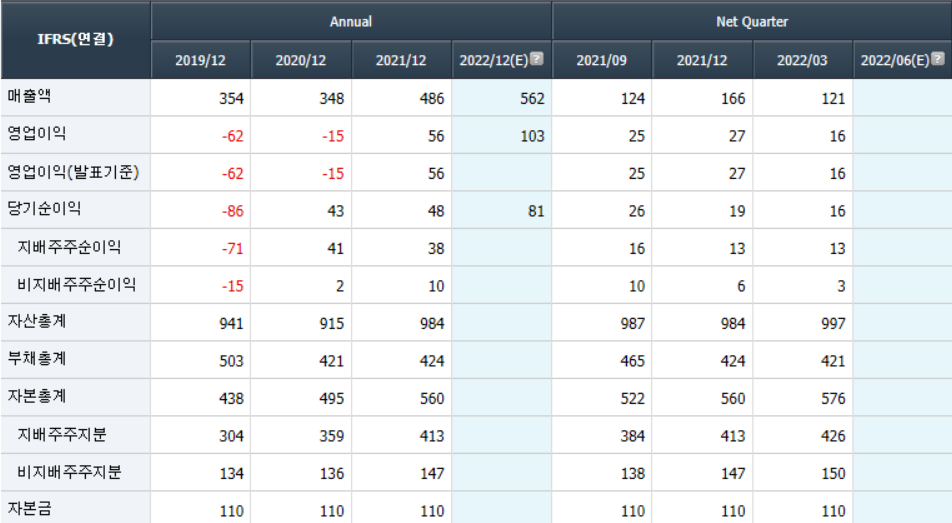Click 부채총계 value 503 for 2019/12
Viewport: 952px width, 523px height.
point(231,361)
